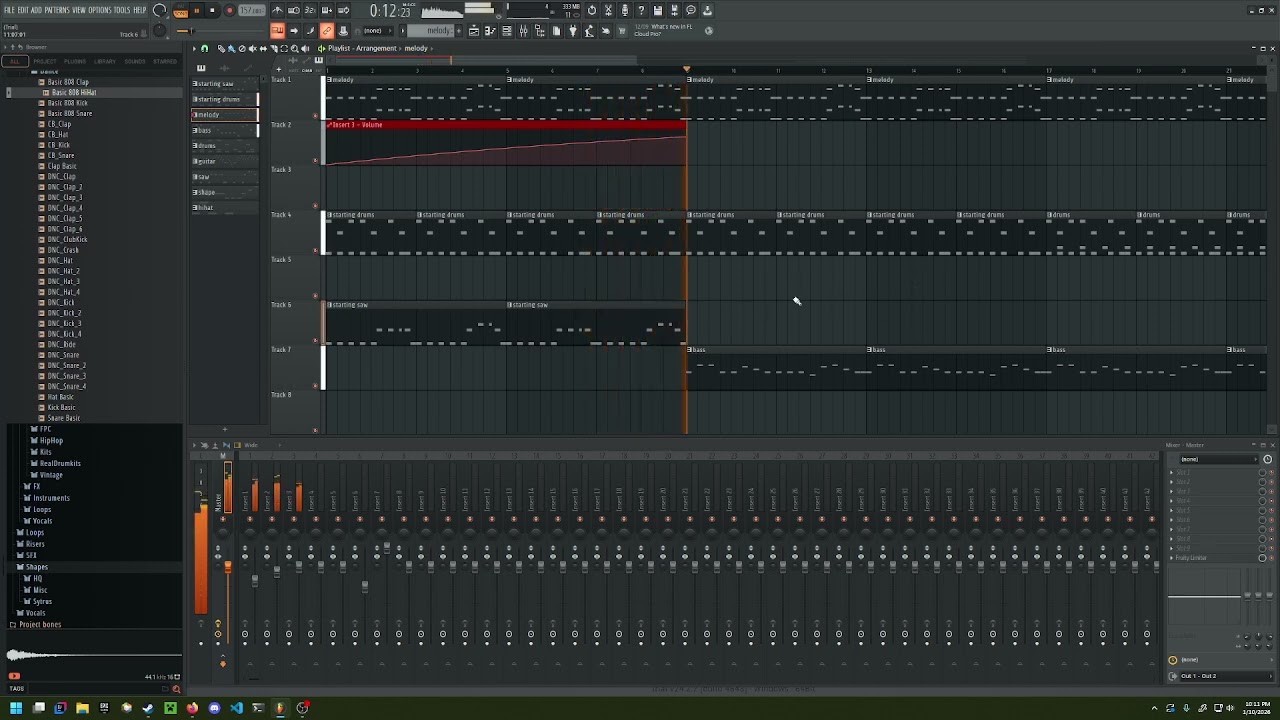
Task: Click the pause playback button
Action: [197, 10]
